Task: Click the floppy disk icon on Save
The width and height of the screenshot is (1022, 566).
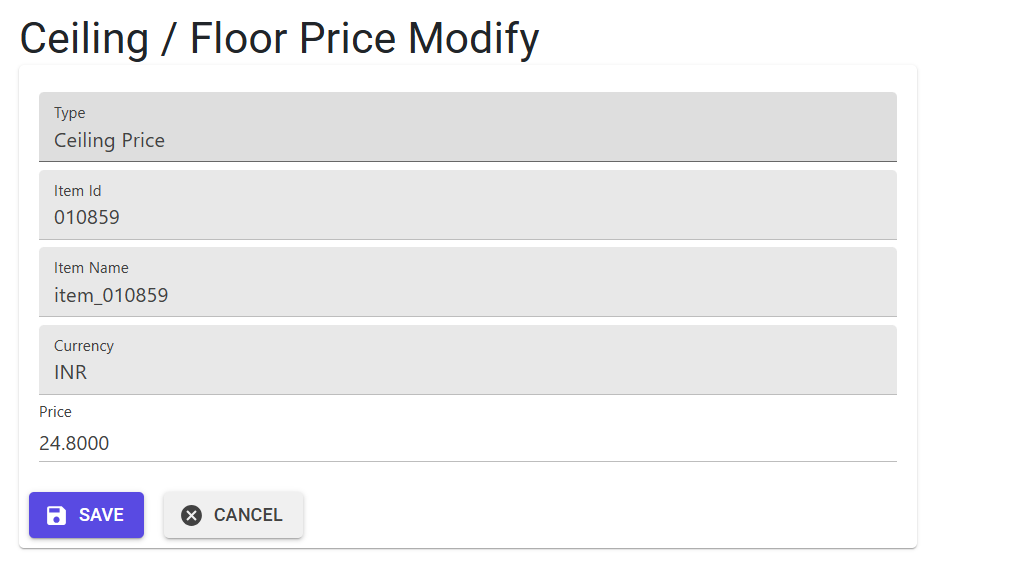Action: click(57, 515)
